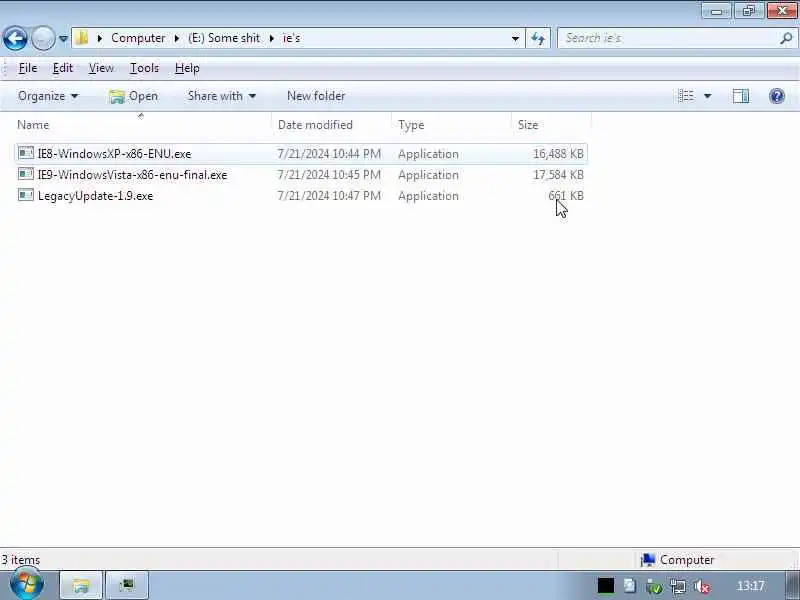Screen dimensions: 800x600
Task: Open the Help menu
Action: click(x=187, y=68)
